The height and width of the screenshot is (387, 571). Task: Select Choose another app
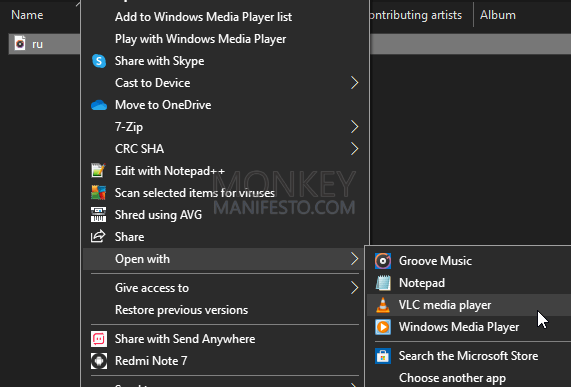(x=452, y=378)
